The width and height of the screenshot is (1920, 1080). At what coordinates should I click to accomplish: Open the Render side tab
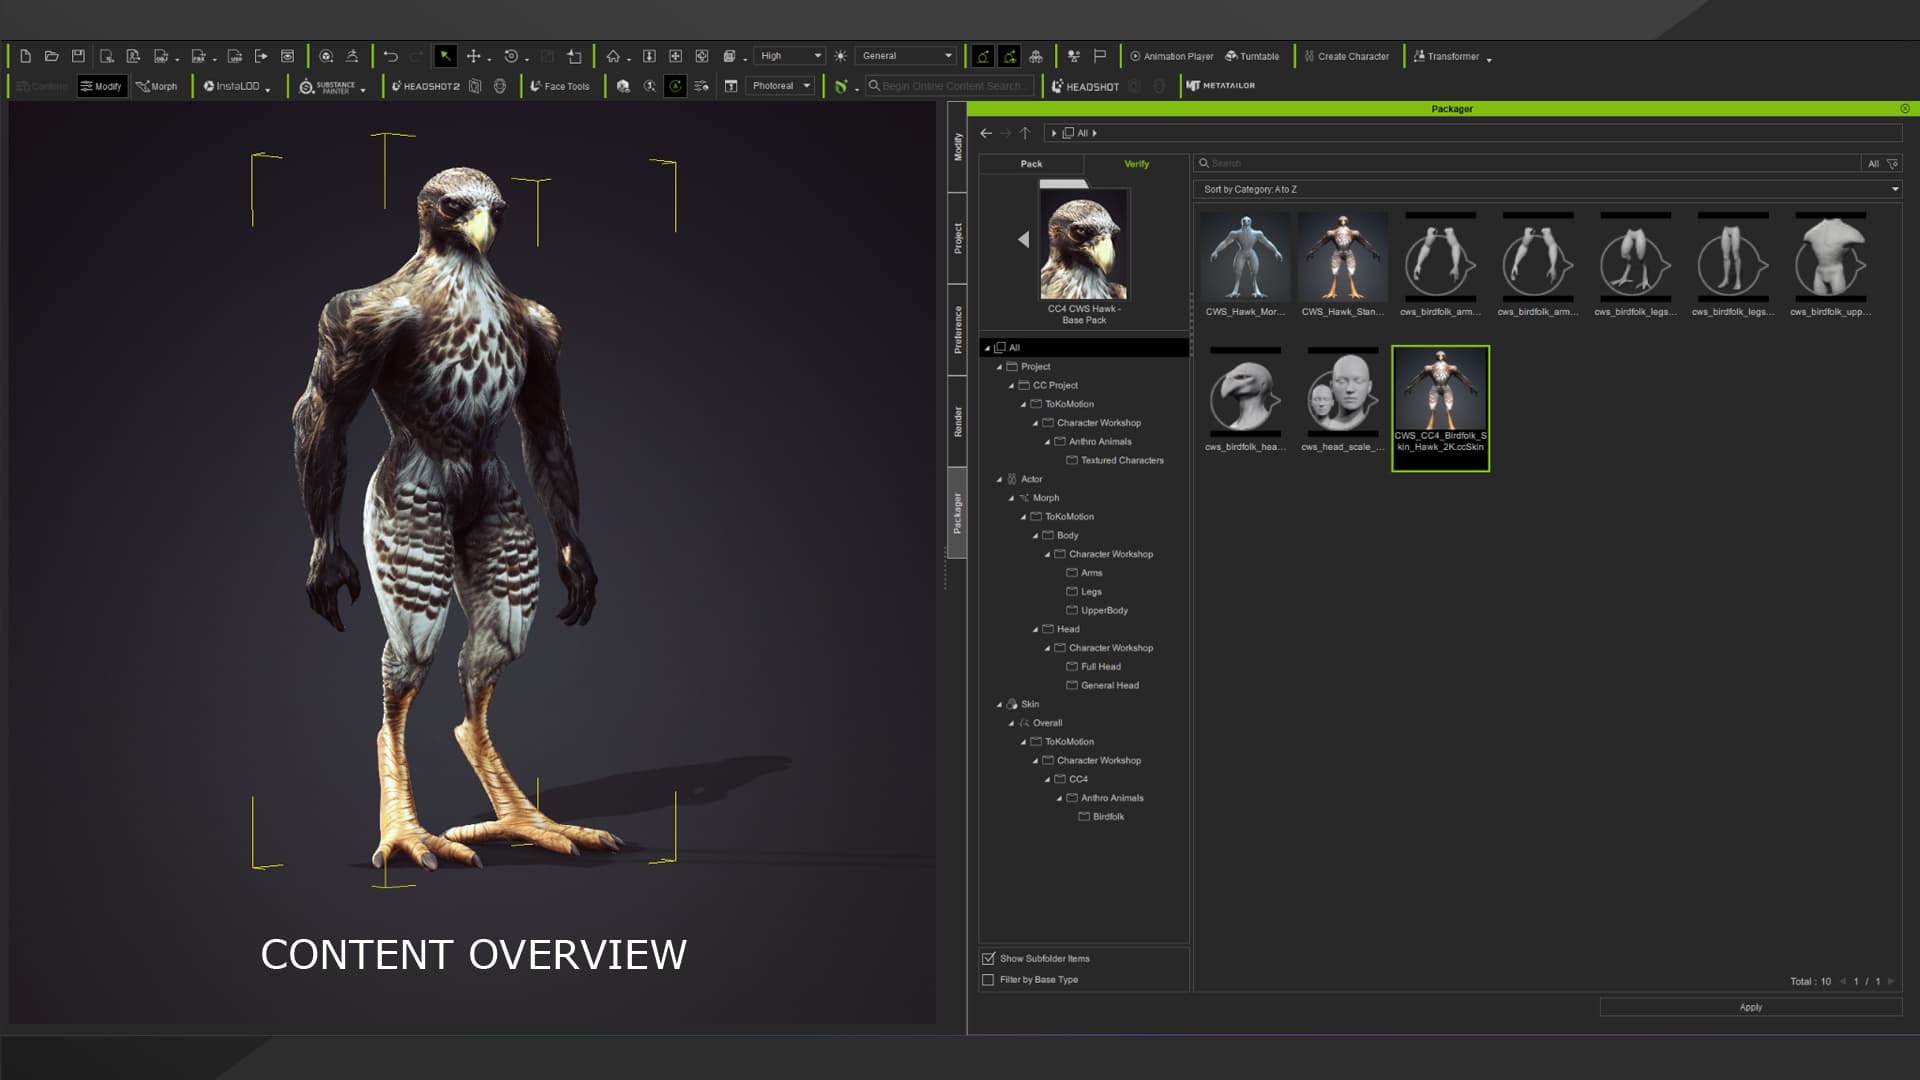point(957,421)
